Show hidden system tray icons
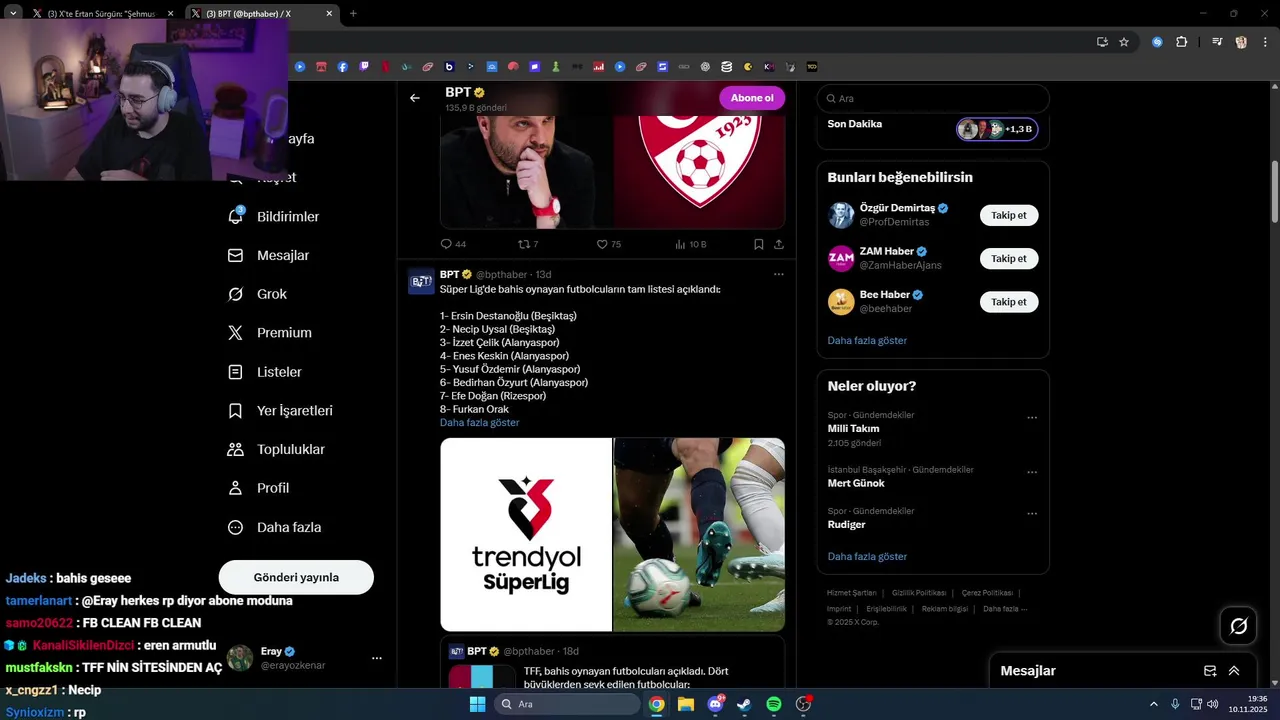Viewport: 1280px width, 720px height. (x=1154, y=704)
